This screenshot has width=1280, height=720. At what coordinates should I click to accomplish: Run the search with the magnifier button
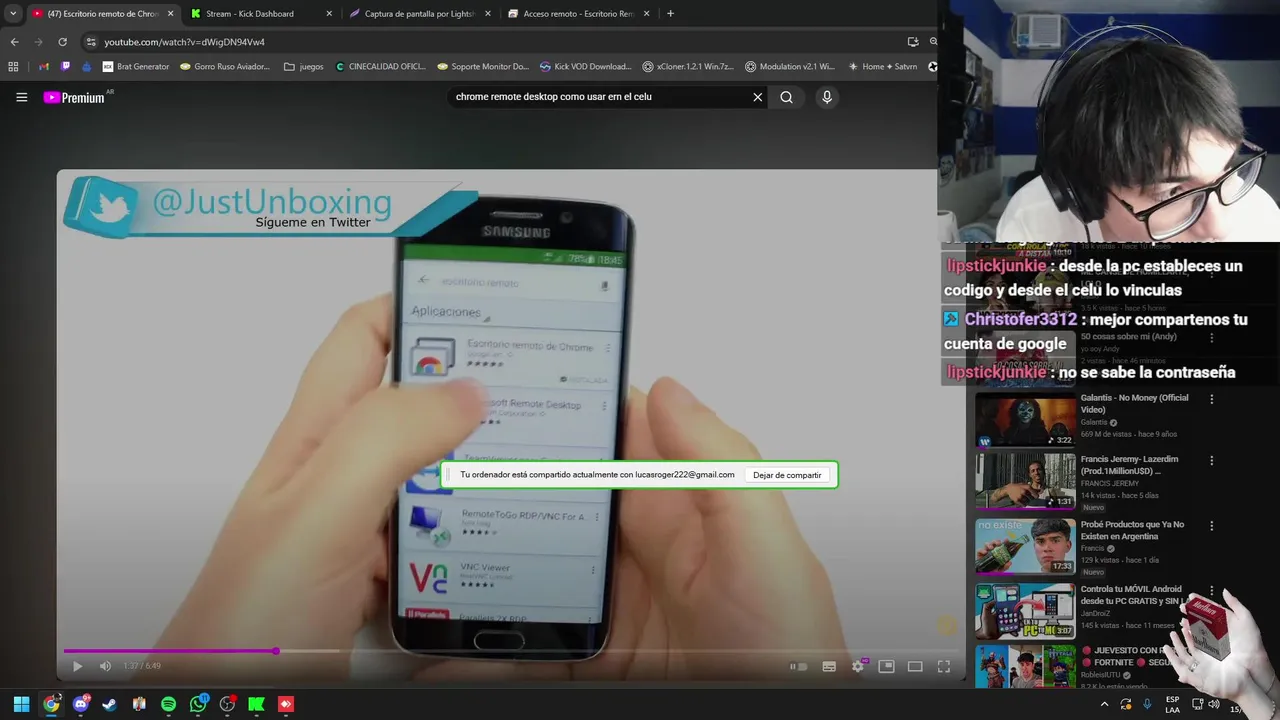pyautogui.click(x=786, y=97)
